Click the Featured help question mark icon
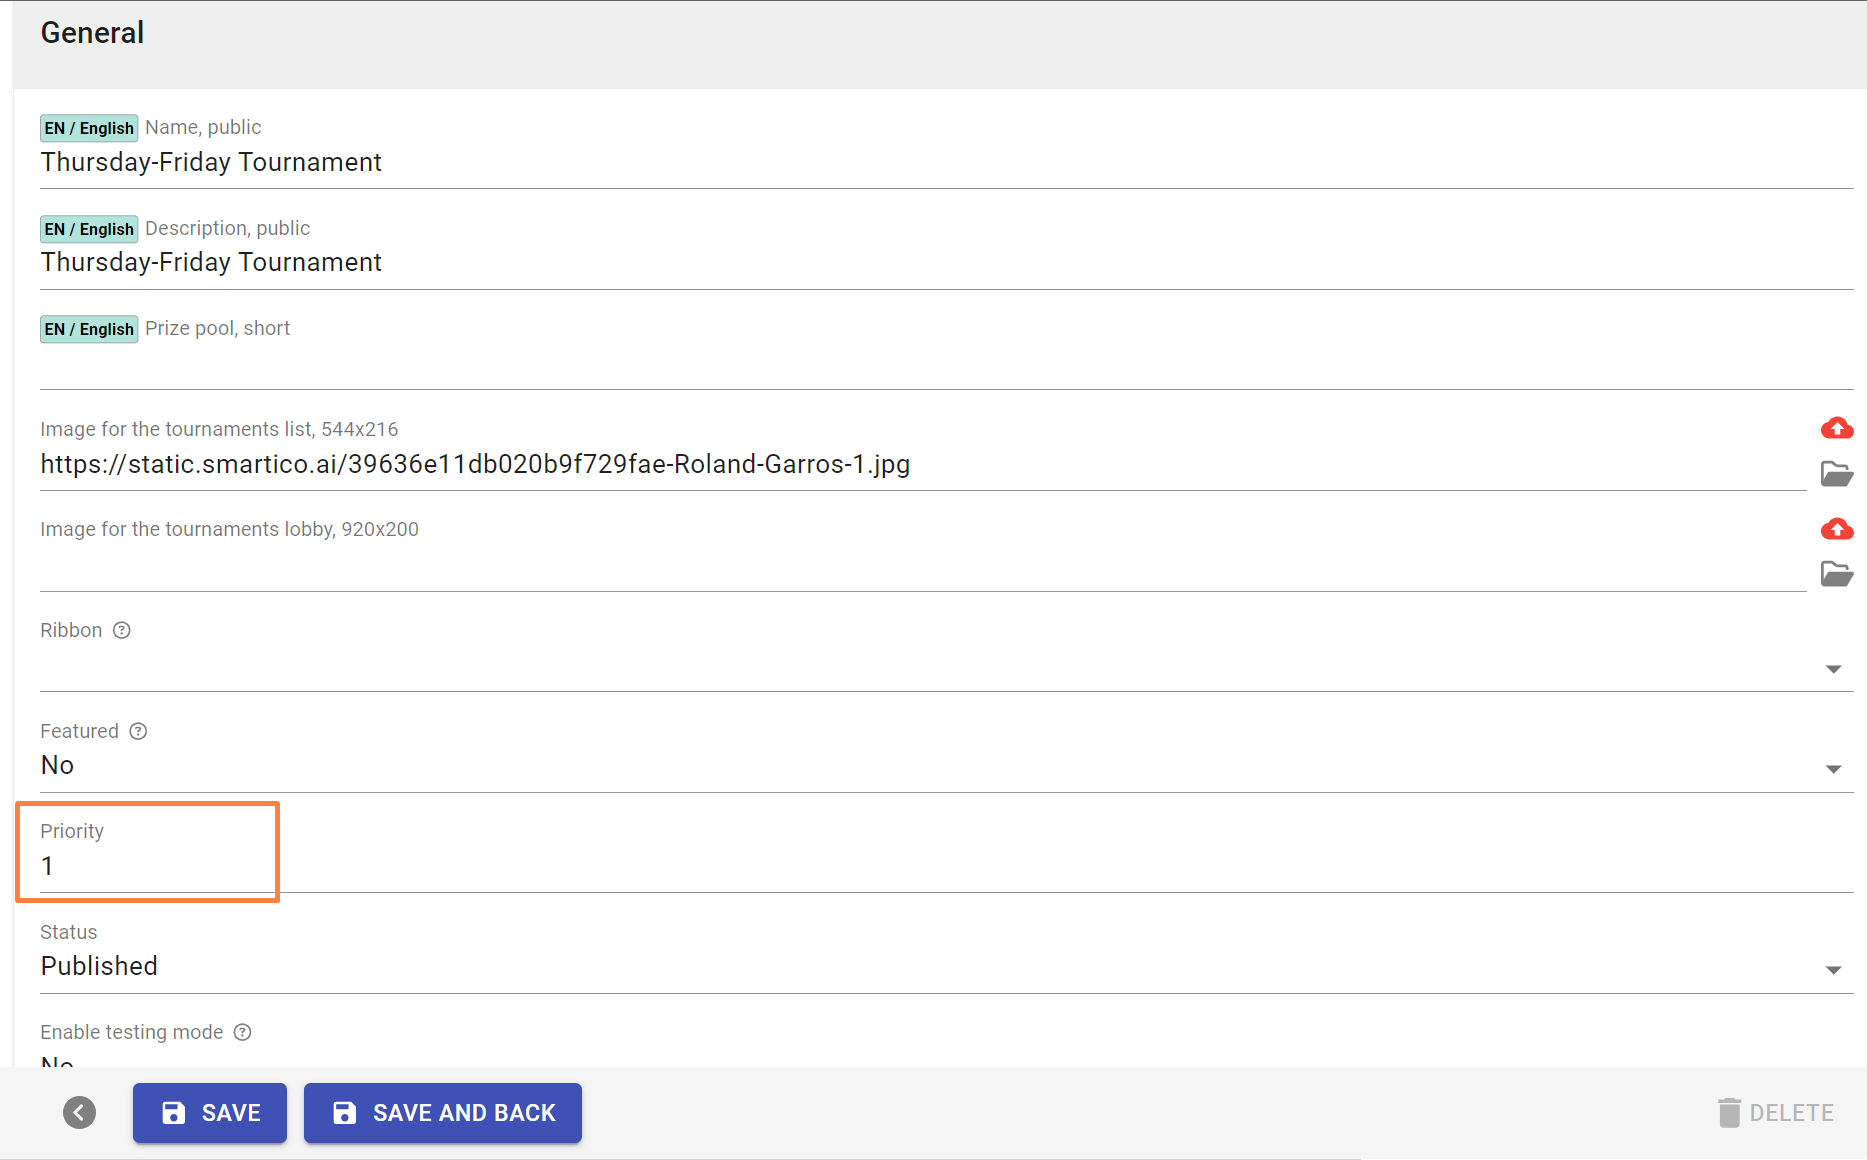The height and width of the screenshot is (1160, 1867). [139, 731]
